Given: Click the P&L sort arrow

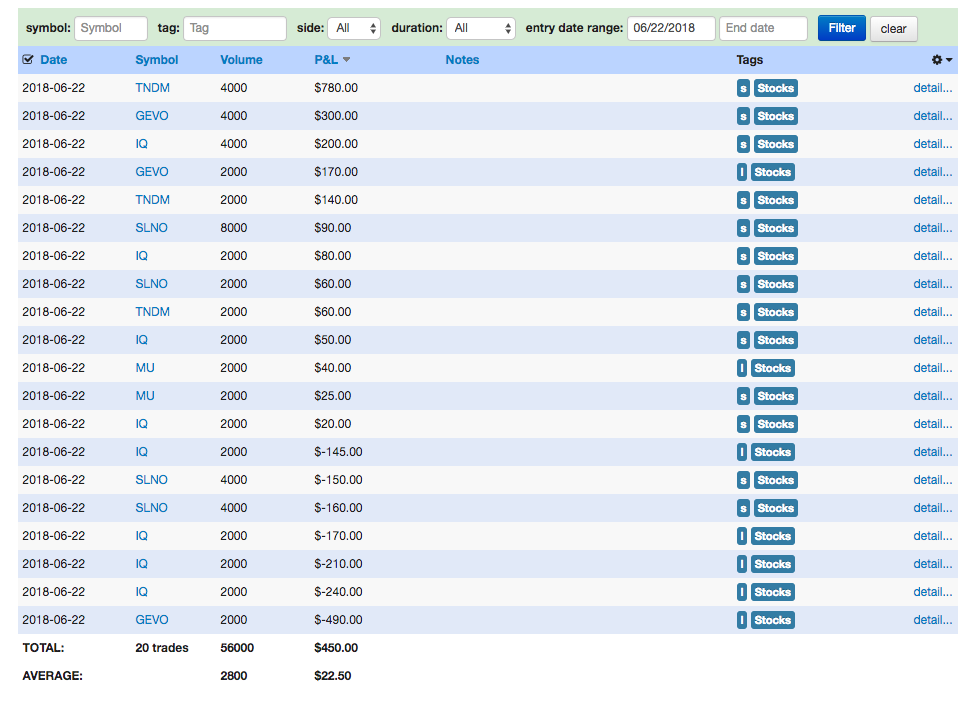Looking at the screenshot, I should (x=346, y=60).
